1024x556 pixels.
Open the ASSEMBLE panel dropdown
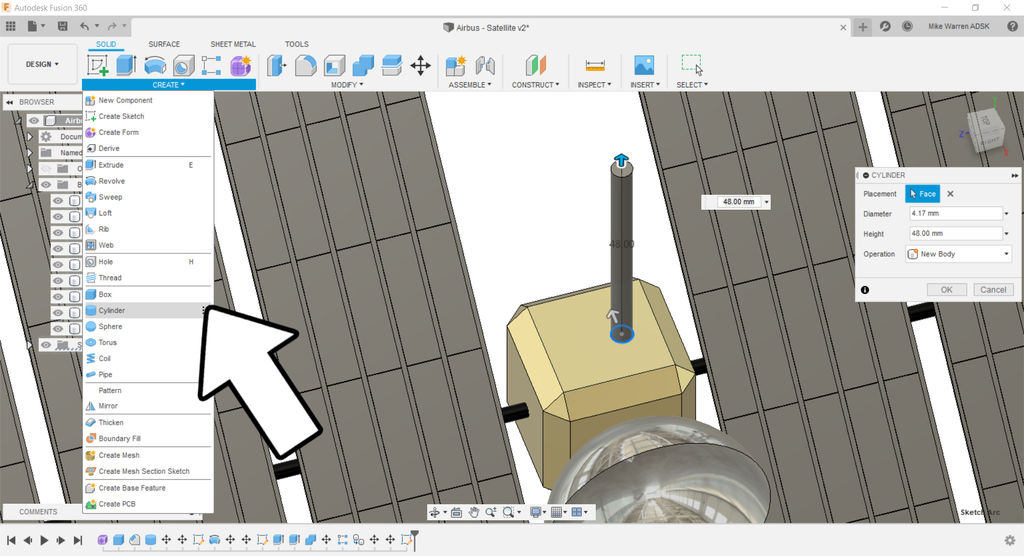click(x=470, y=85)
